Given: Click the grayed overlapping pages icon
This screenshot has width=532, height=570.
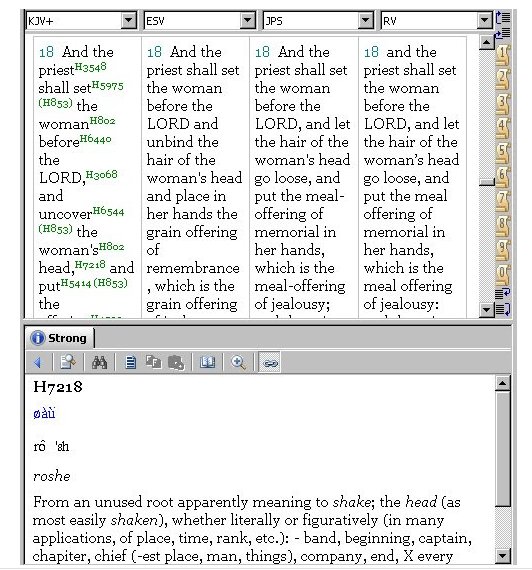Looking at the screenshot, I should [153, 362].
